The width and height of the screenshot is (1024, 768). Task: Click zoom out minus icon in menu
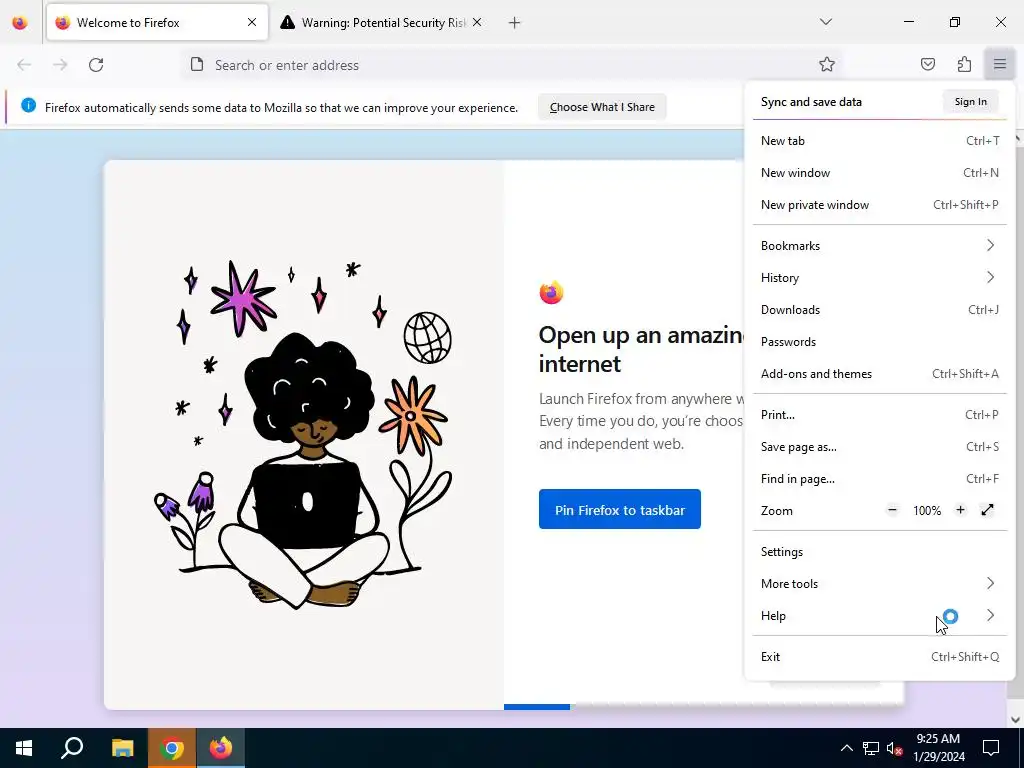pos(892,510)
